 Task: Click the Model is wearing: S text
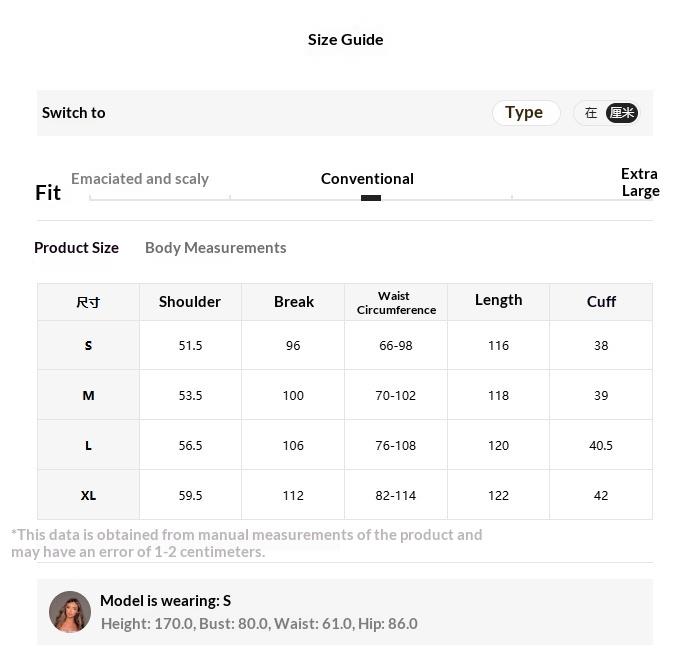click(165, 601)
